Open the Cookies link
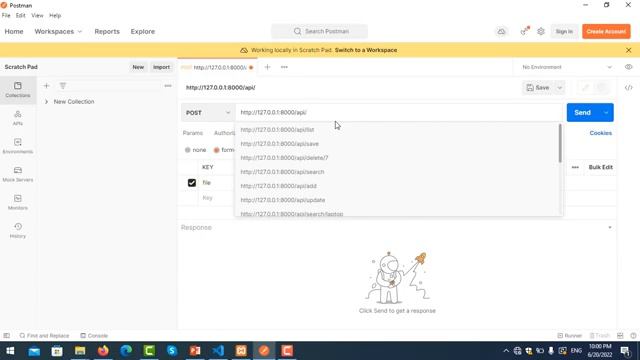 (x=600, y=133)
